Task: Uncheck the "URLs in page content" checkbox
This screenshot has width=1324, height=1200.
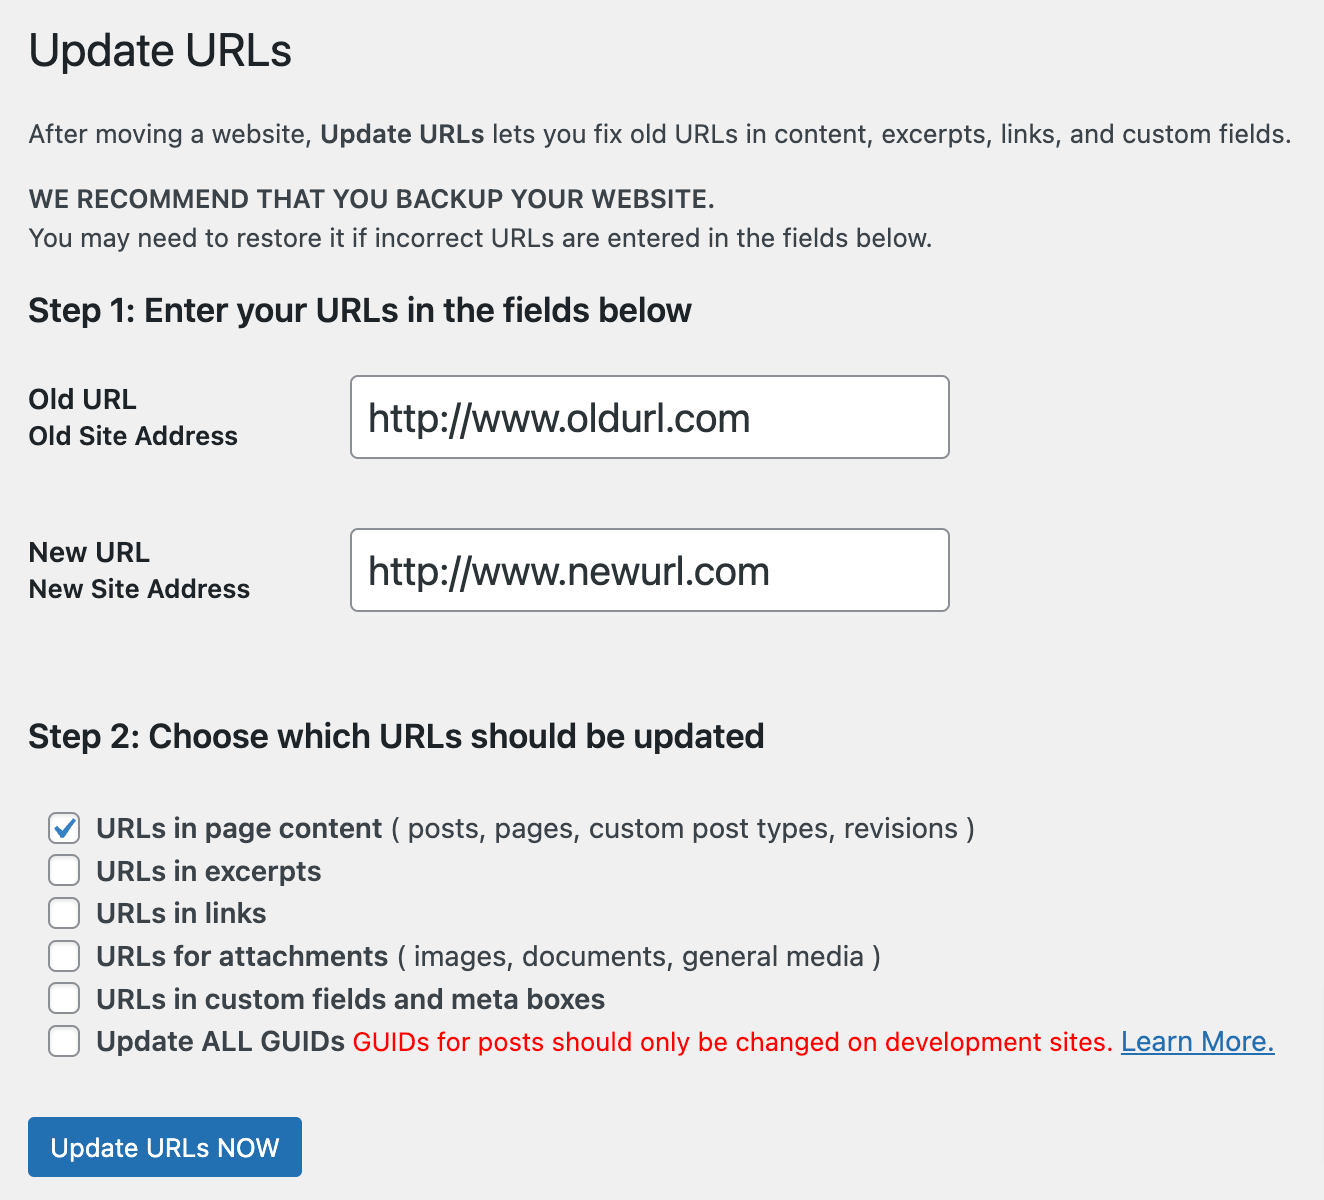Action: pos(65,828)
